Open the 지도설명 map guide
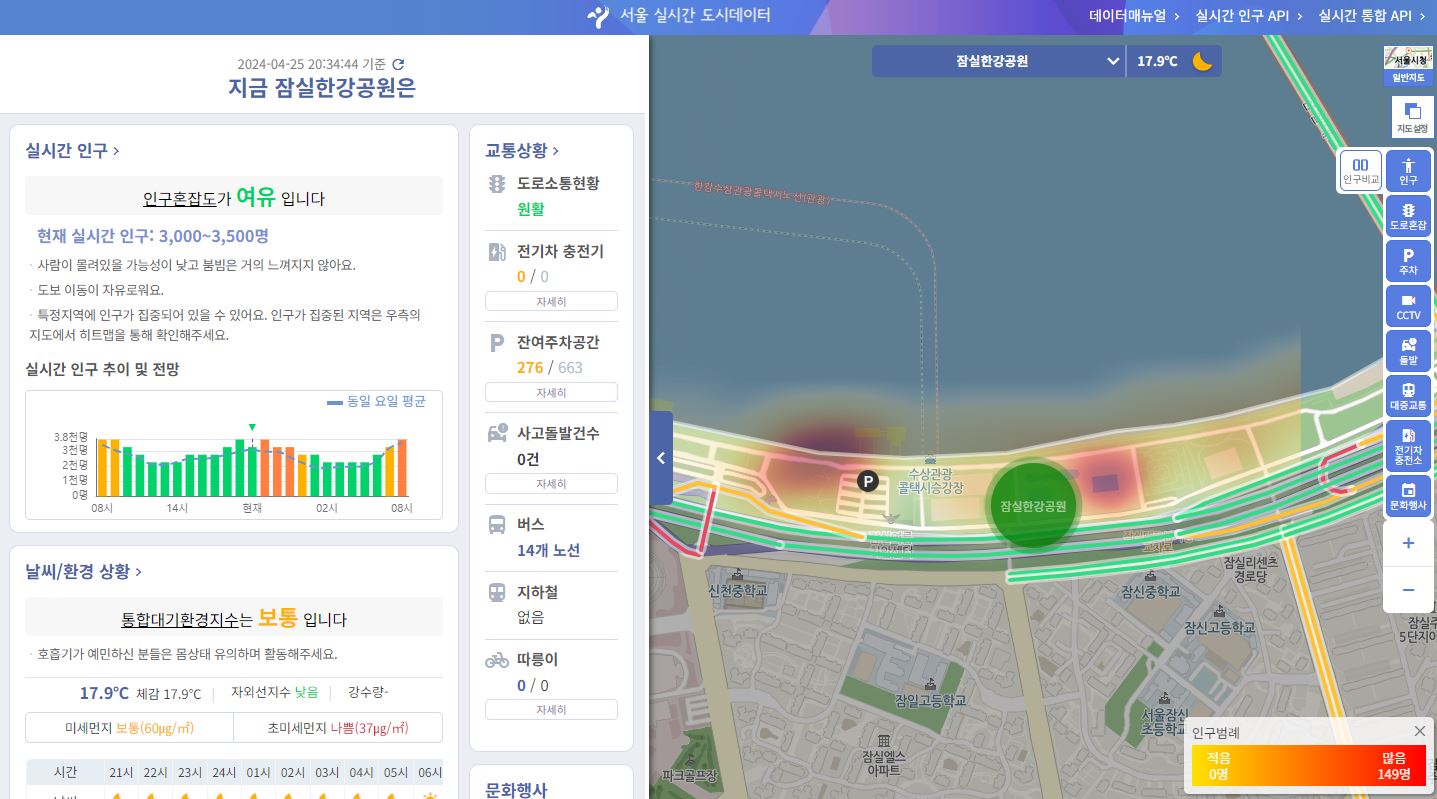 (x=1412, y=117)
